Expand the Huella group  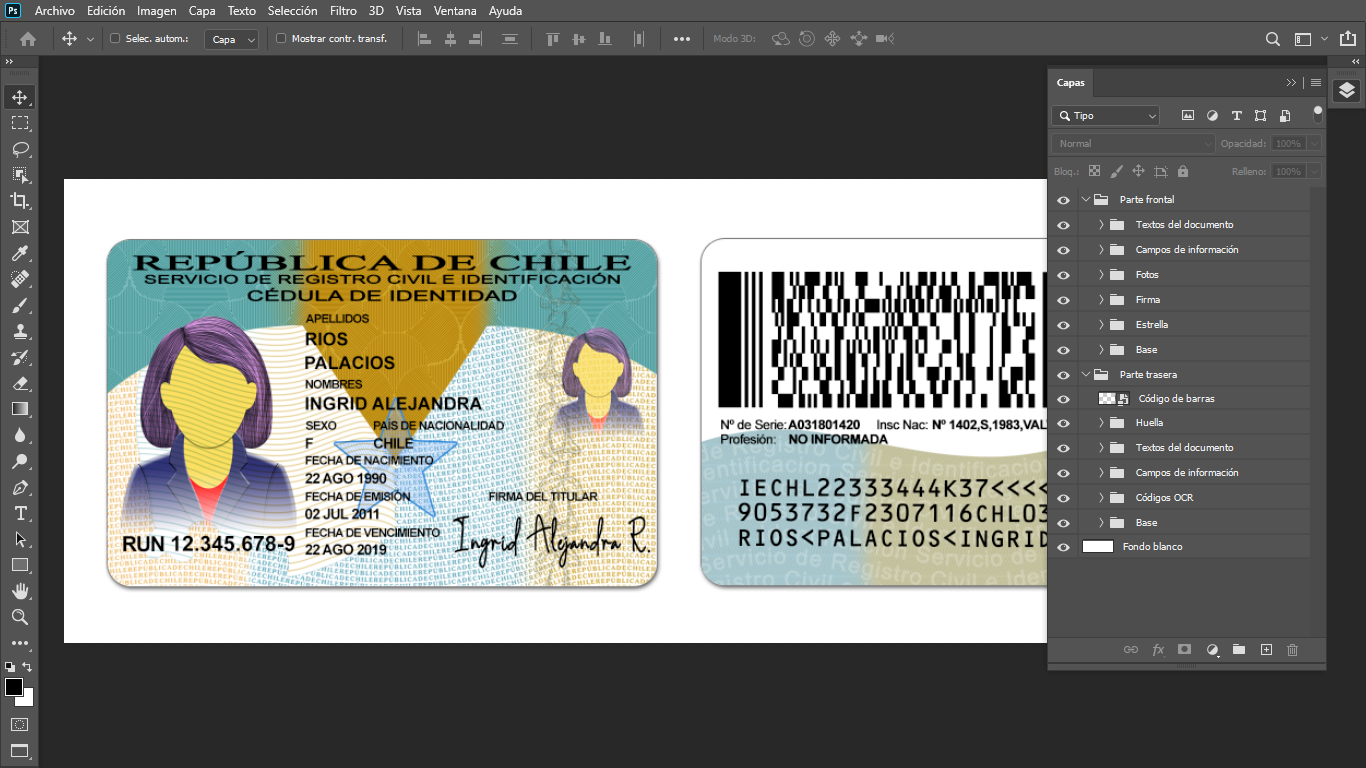pyautogui.click(x=1101, y=423)
